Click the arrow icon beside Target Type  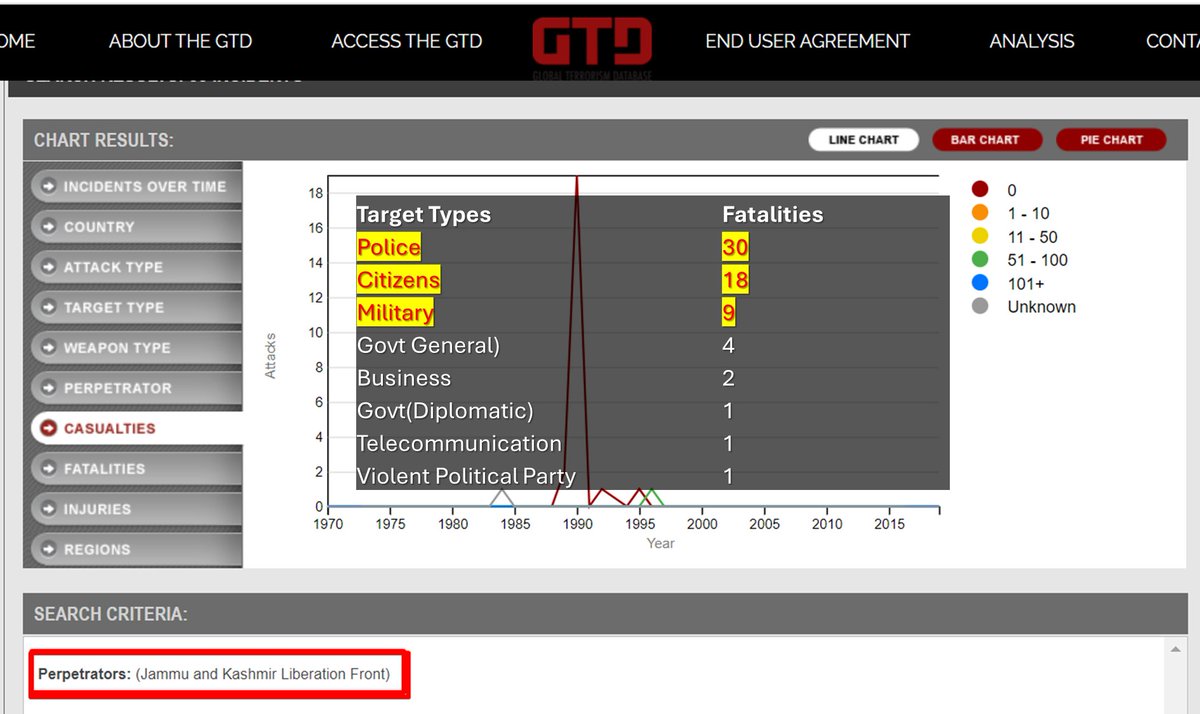pyautogui.click(x=47, y=307)
